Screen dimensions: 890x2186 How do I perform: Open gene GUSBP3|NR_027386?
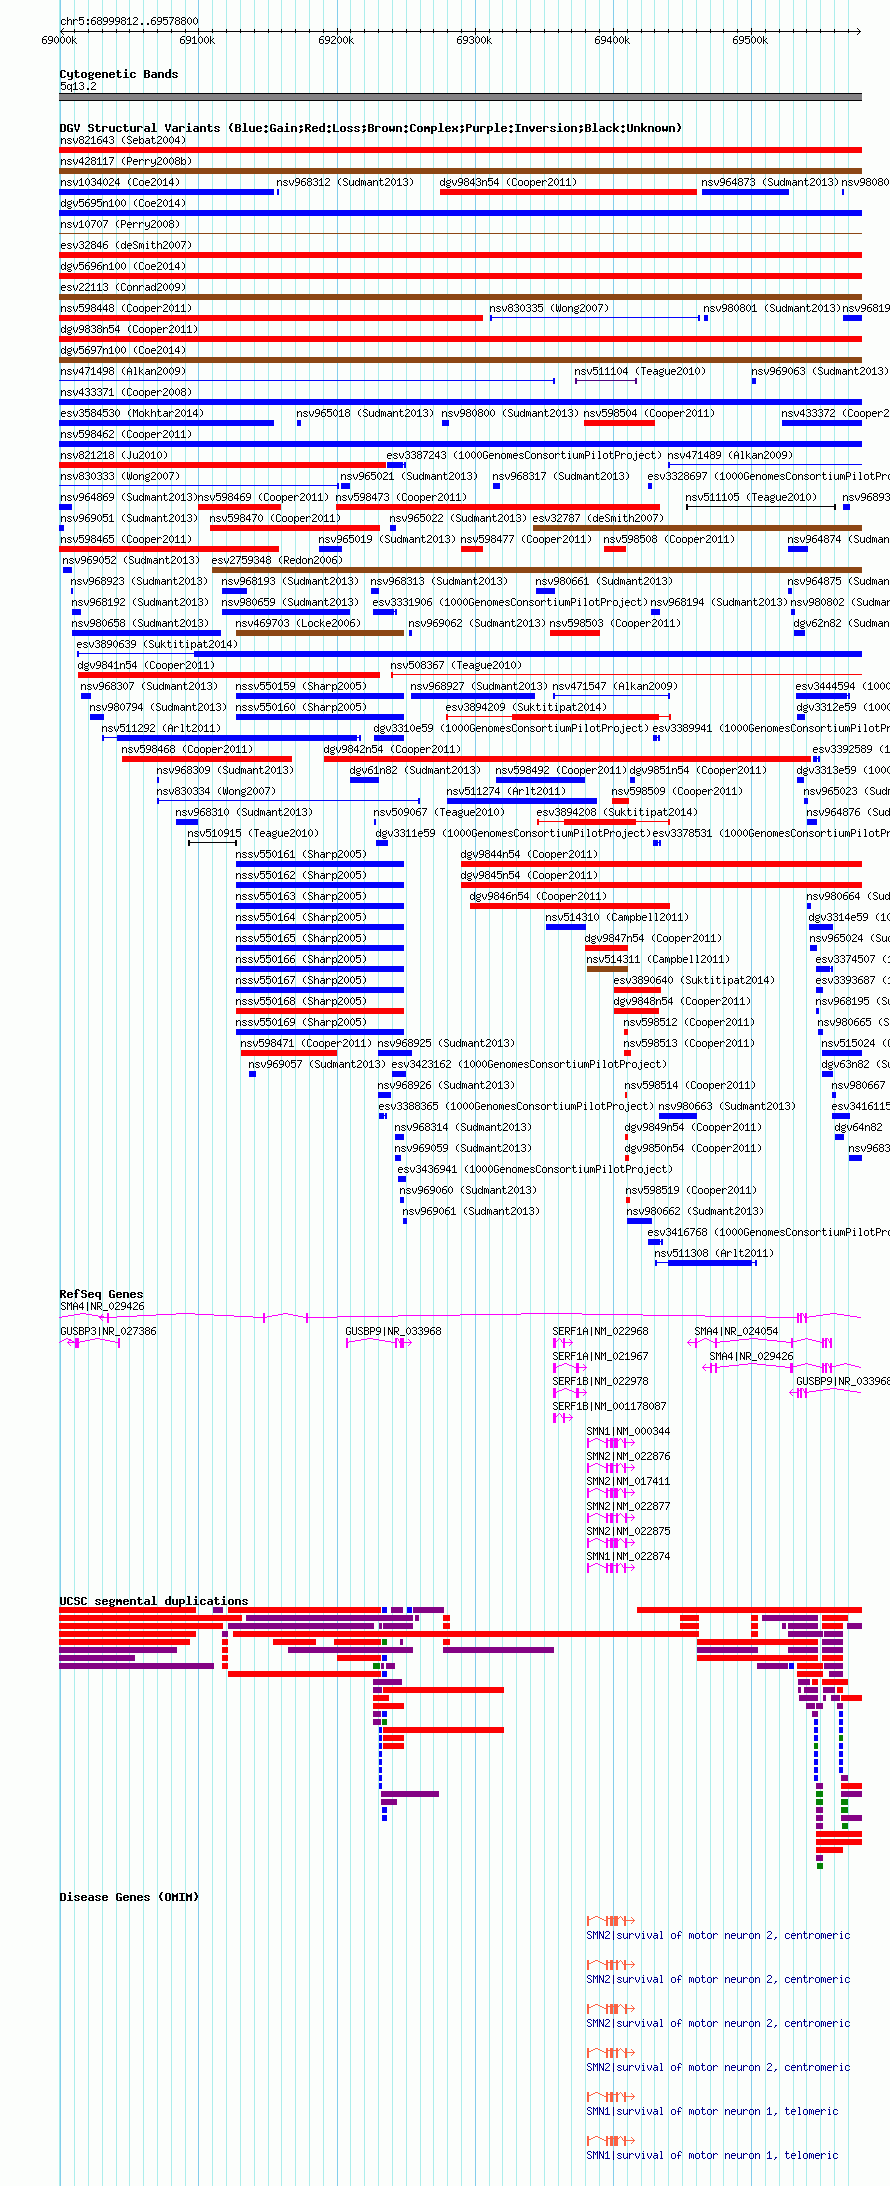pos(108,1331)
